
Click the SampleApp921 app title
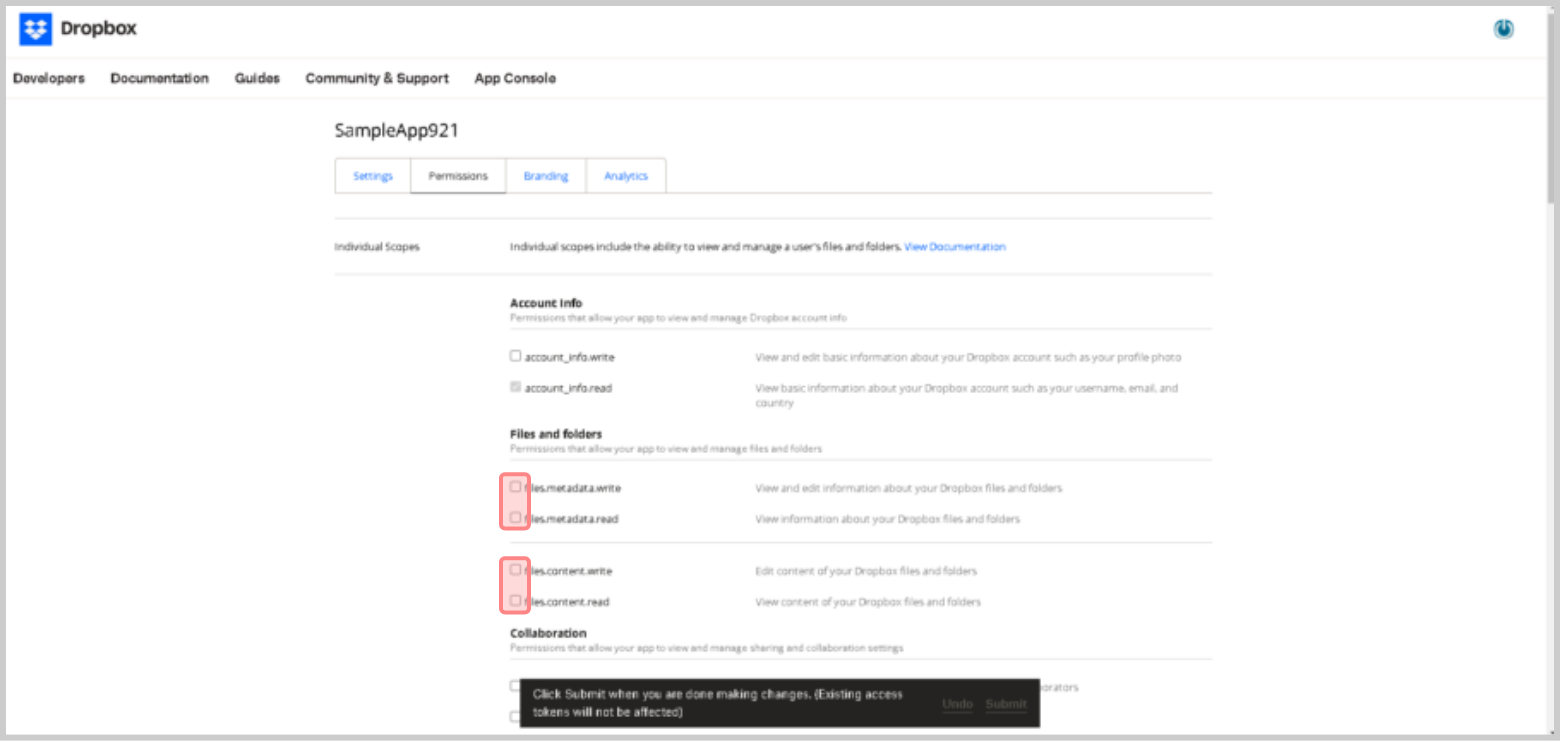pyautogui.click(x=396, y=130)
